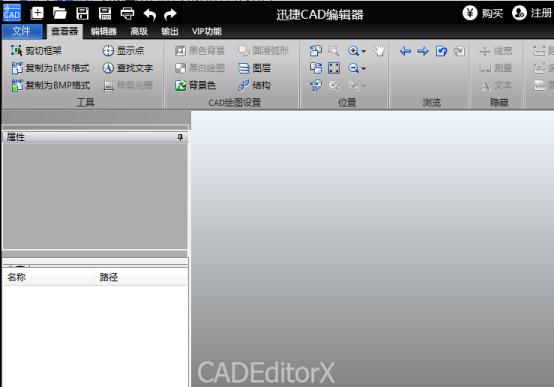554x387 pixels.
Task: Toggle the 显示点 option
Action: point(123,51)
